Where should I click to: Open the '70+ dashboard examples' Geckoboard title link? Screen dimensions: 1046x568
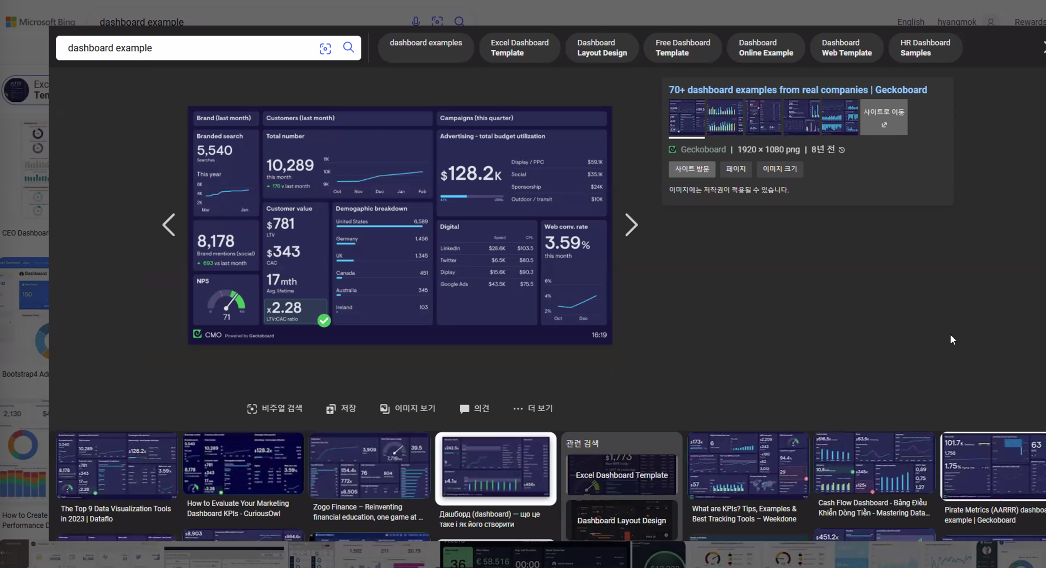pos(798,89)
